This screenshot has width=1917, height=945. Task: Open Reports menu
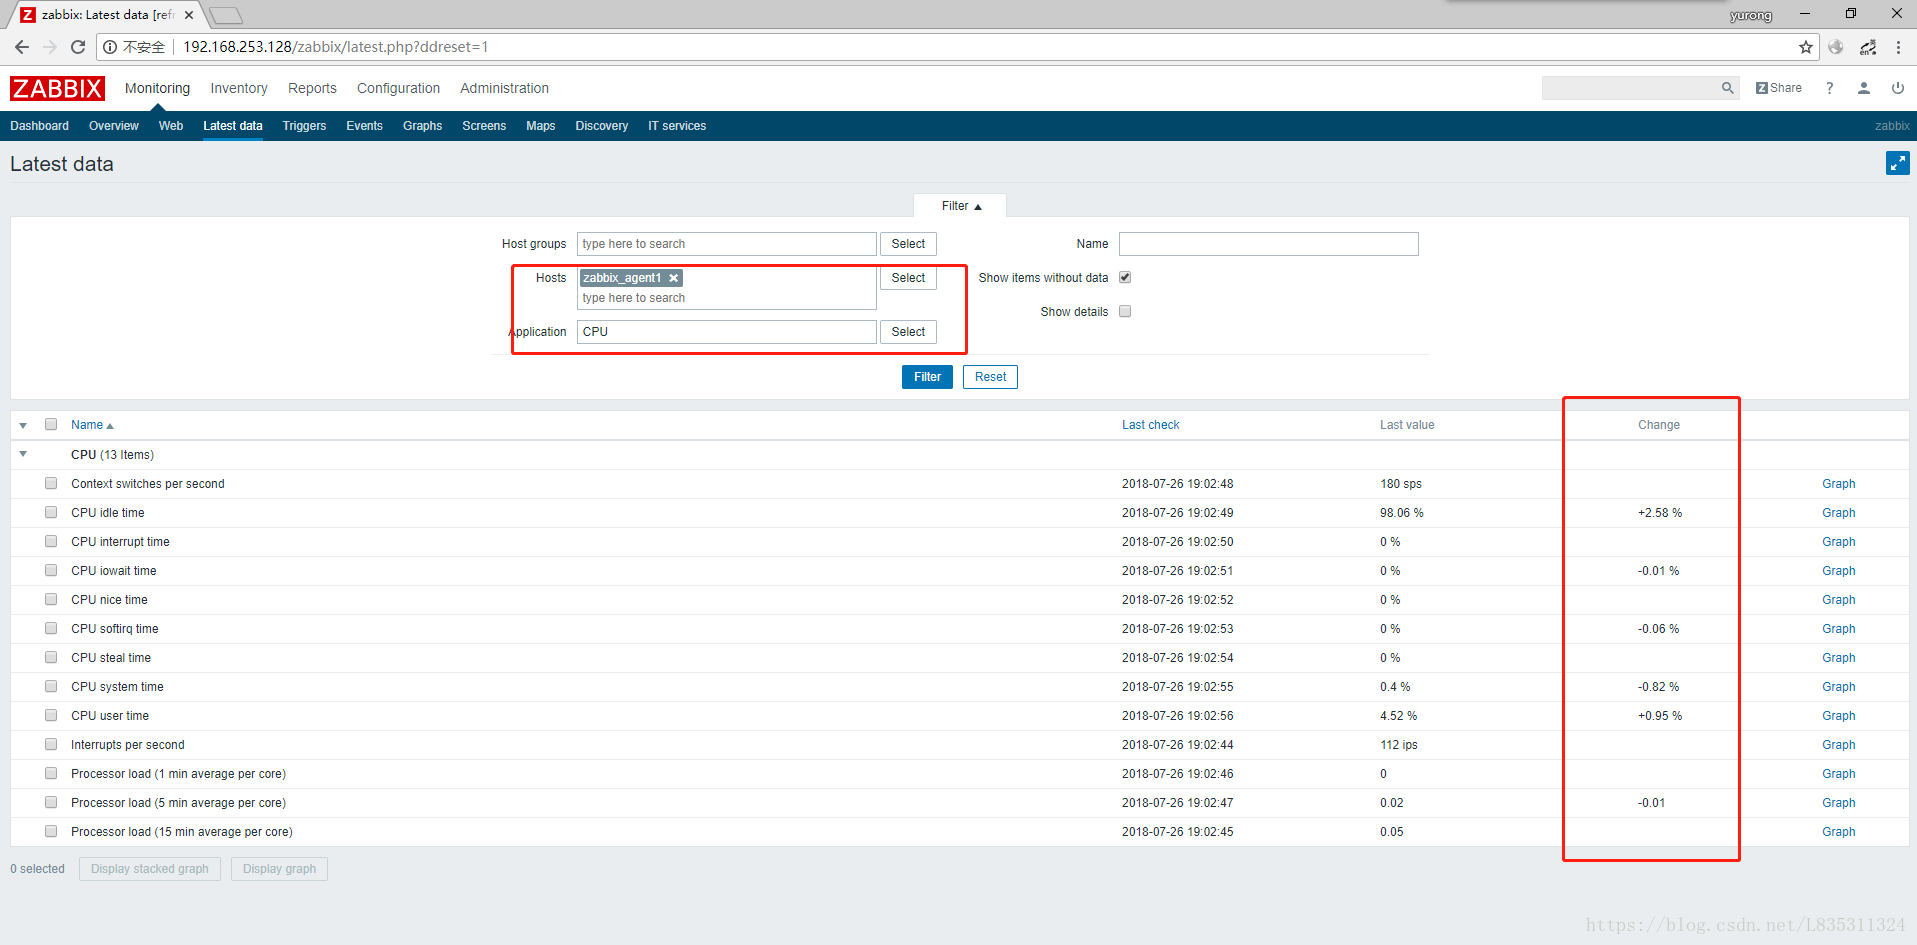pos(312,88)
